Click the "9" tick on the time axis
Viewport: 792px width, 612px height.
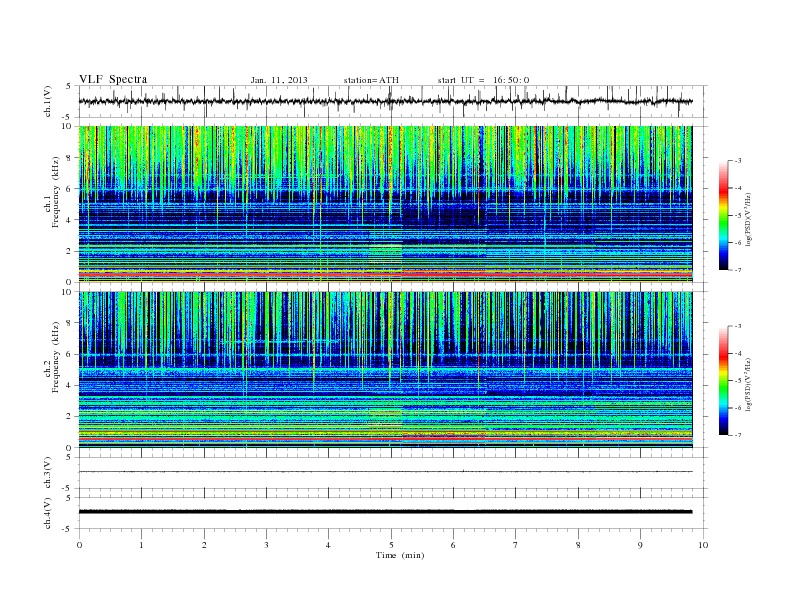click(640, 545)
